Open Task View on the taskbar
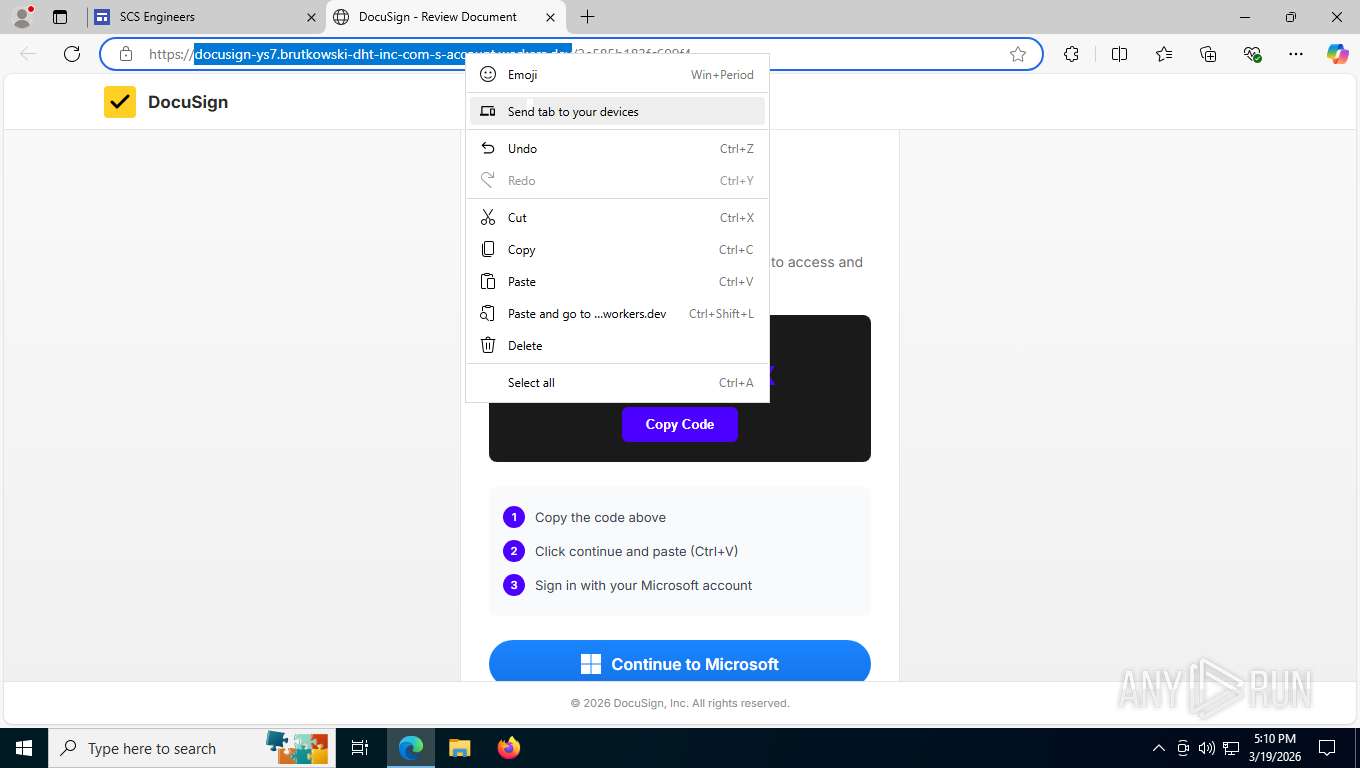 click(x=360, y=748)
